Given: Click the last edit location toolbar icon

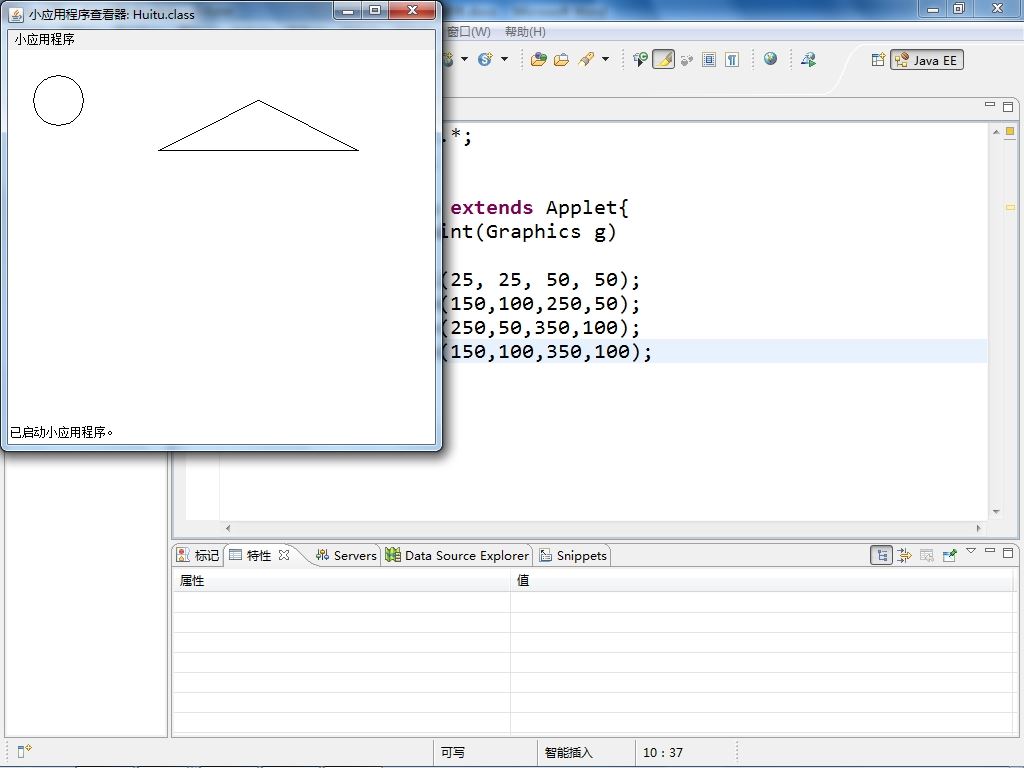Looking at the screenshot, I should pos(640,59).
